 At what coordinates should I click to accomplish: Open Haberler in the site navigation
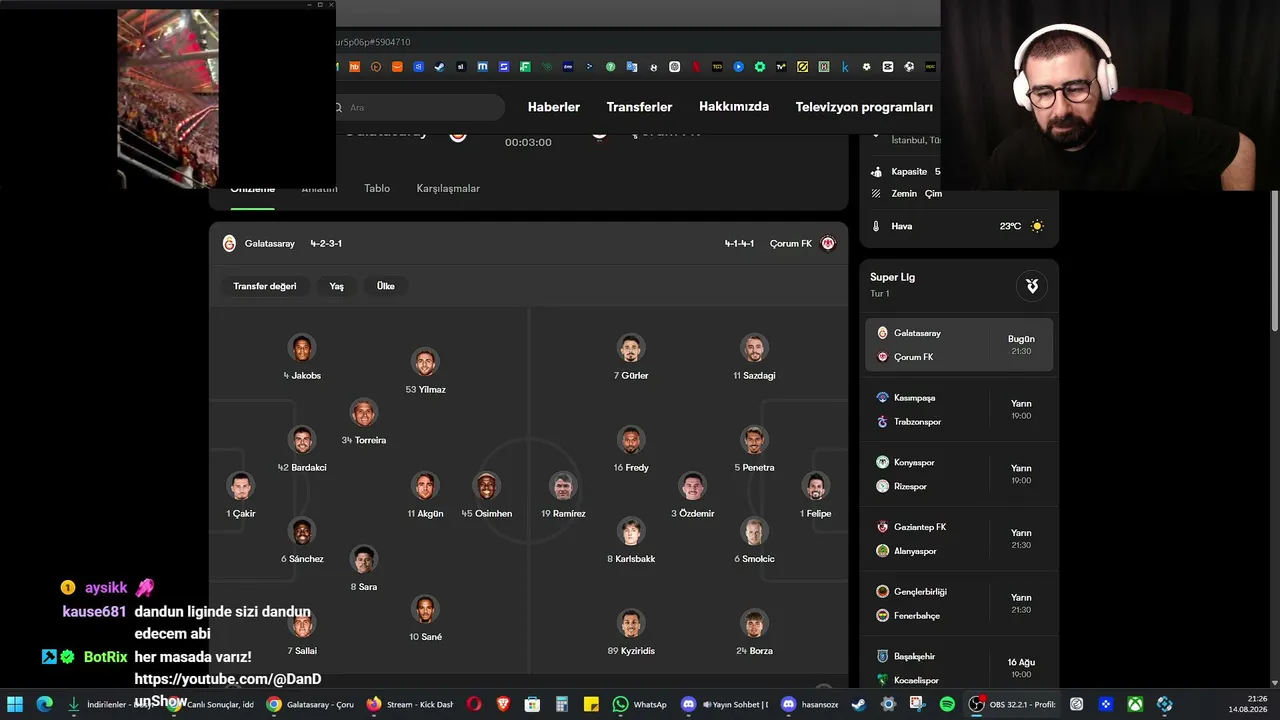554,107
